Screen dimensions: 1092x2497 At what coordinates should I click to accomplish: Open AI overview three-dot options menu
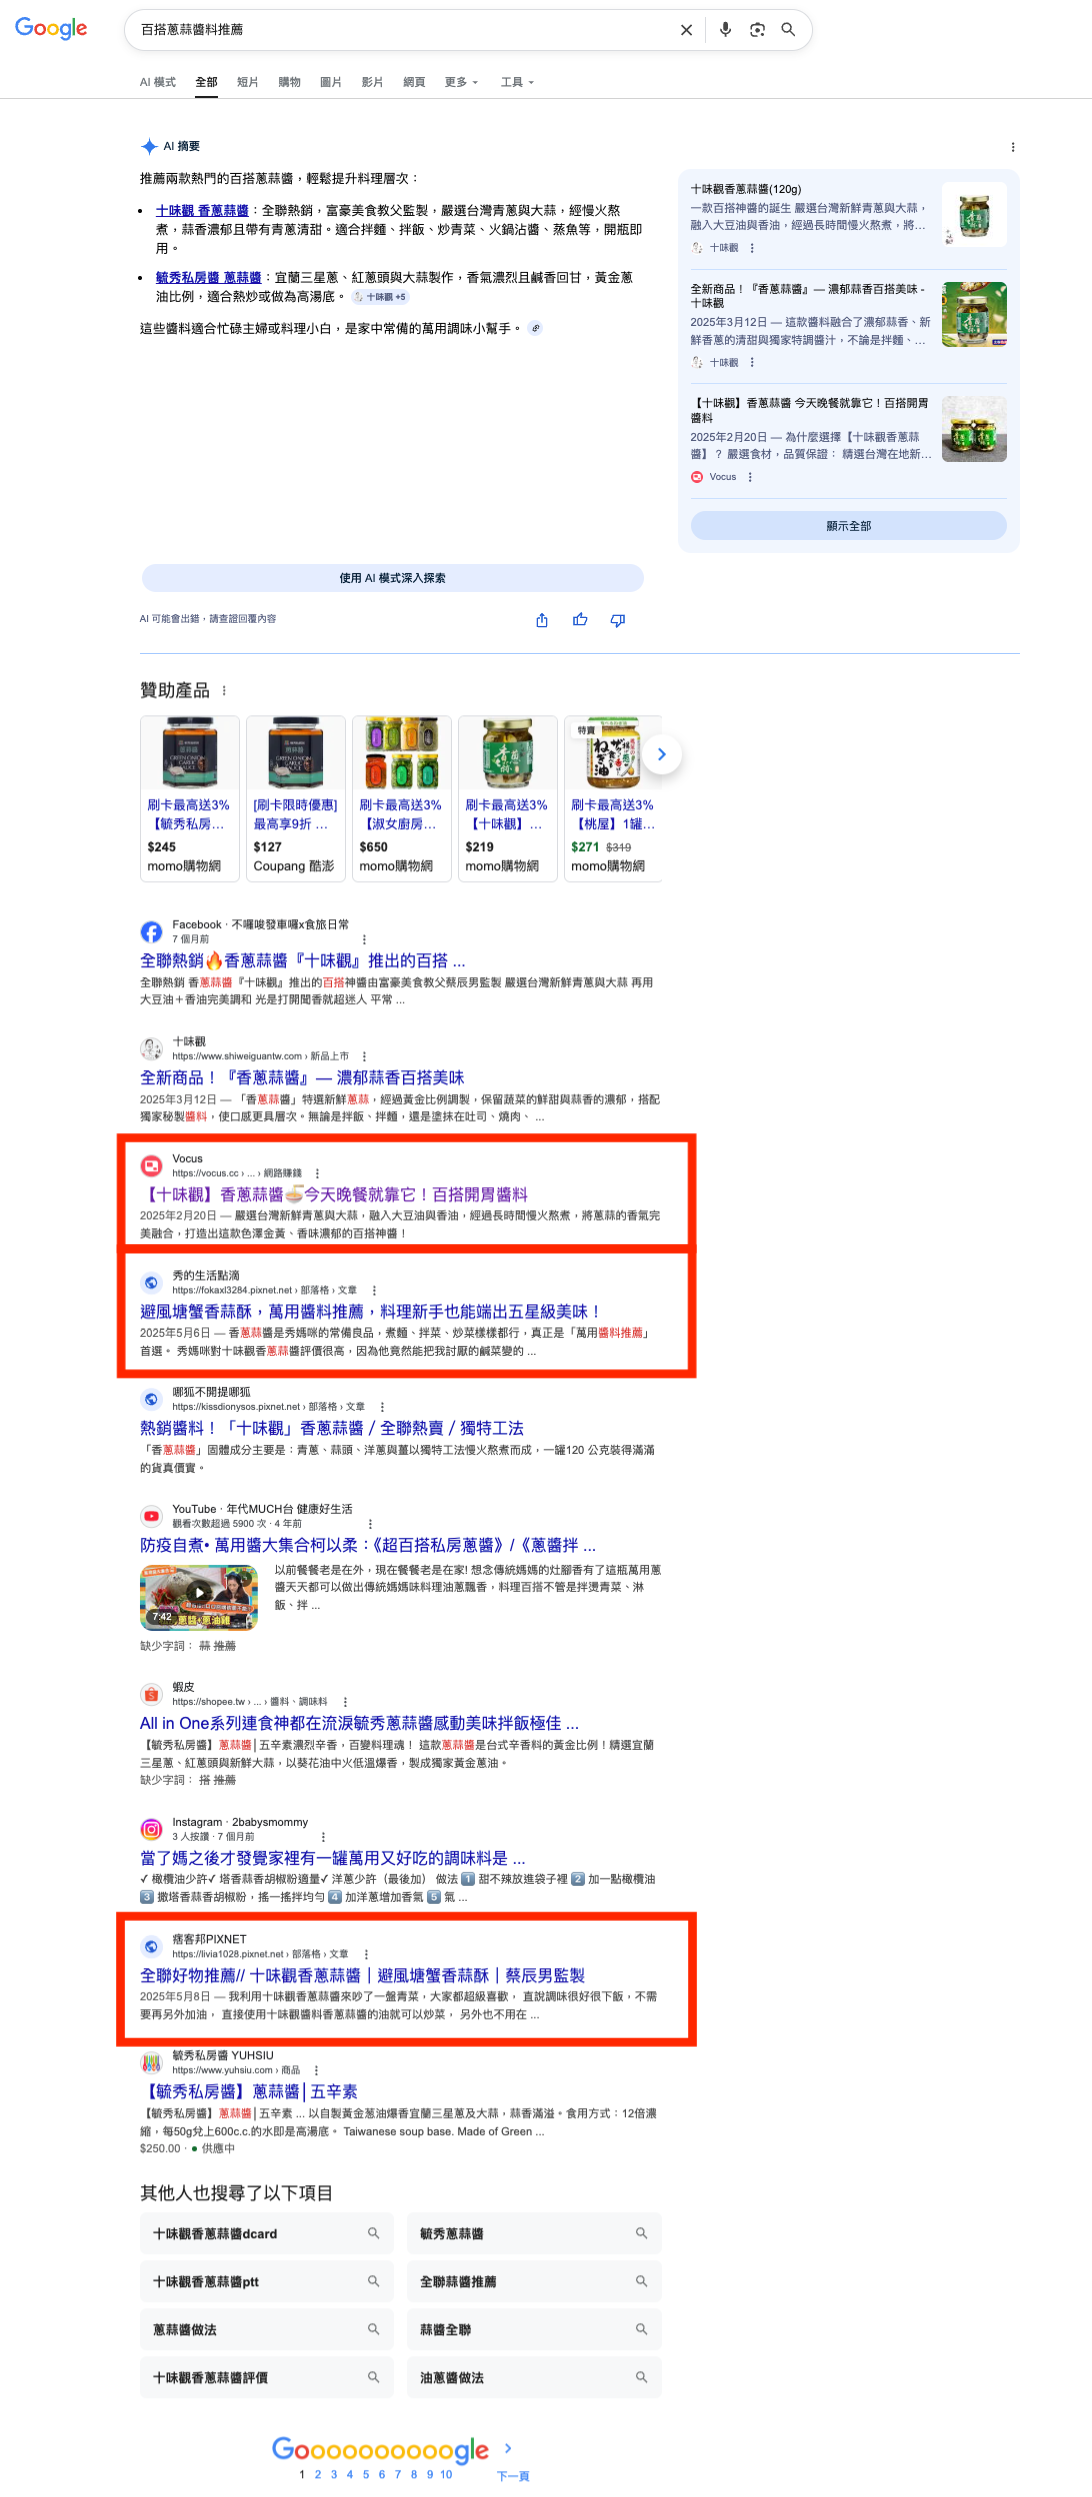[1013, 147]
